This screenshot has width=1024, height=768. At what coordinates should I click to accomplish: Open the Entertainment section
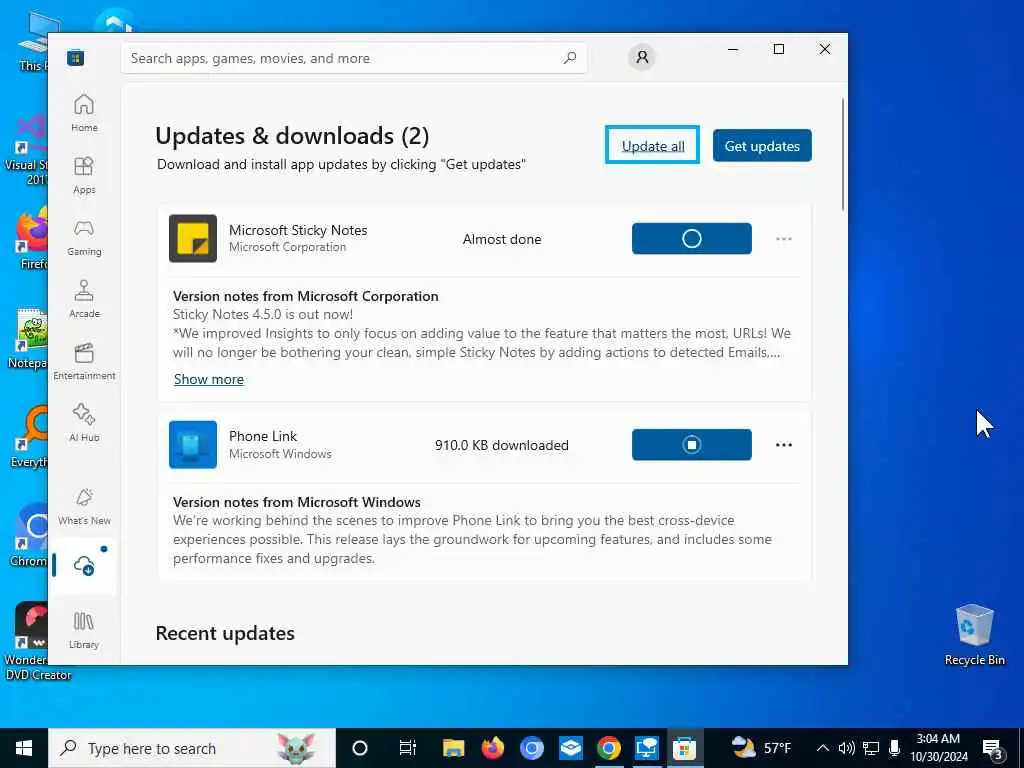[x=84, y=361]
